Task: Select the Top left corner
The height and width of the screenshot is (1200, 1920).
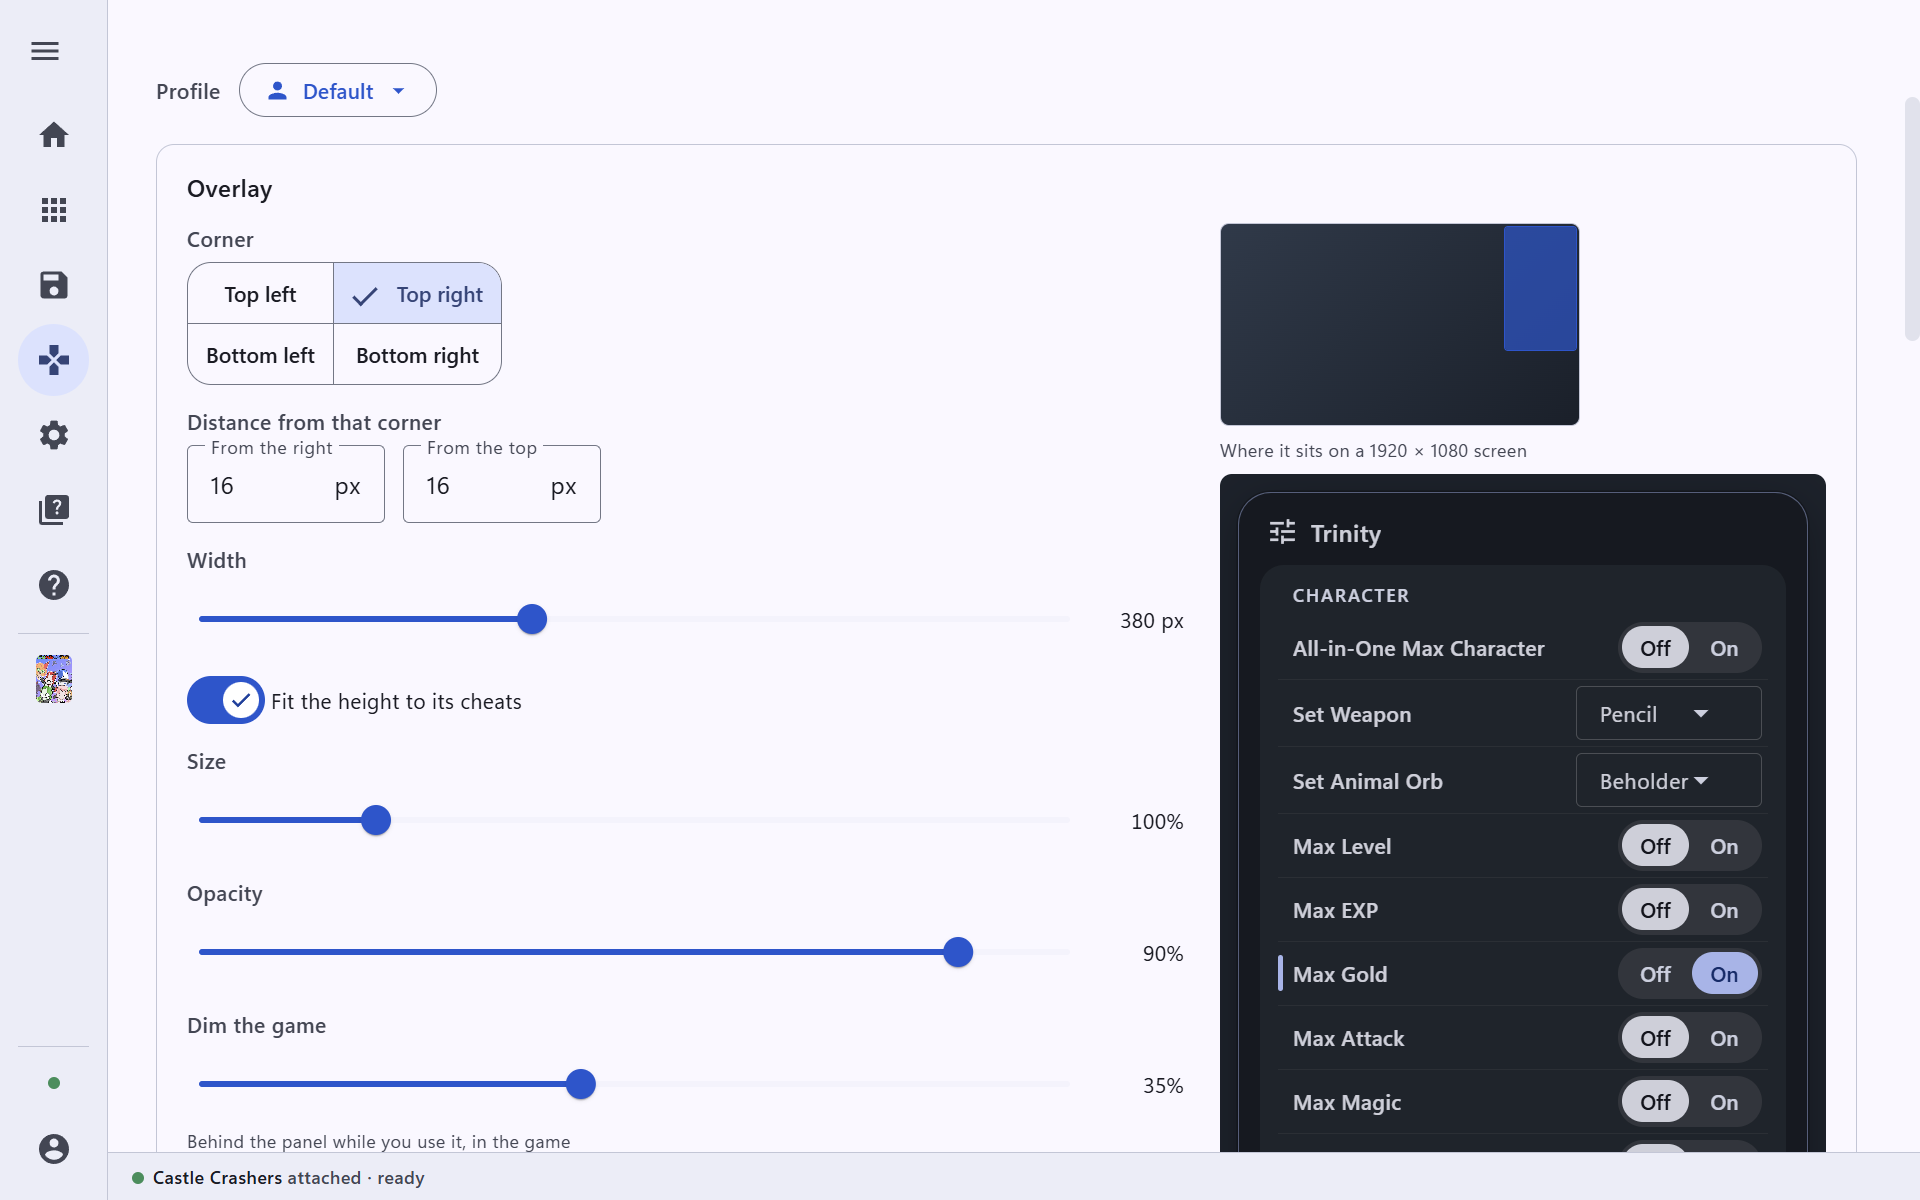Action: click(x=260, y=294)
